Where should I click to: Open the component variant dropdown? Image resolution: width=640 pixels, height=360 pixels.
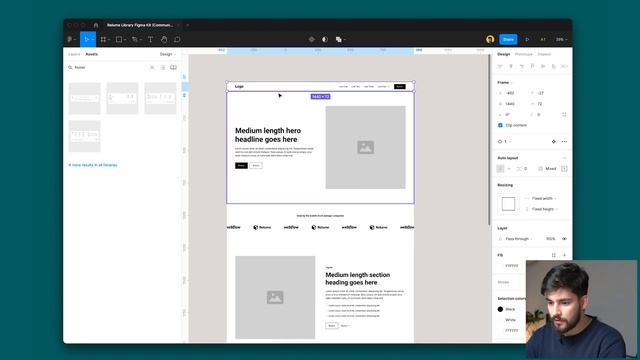coord(505,142)
